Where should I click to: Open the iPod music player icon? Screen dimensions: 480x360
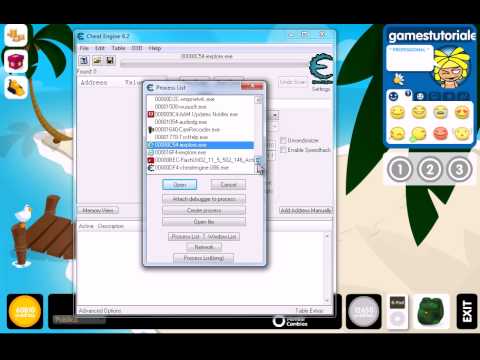tap(398, 311)
